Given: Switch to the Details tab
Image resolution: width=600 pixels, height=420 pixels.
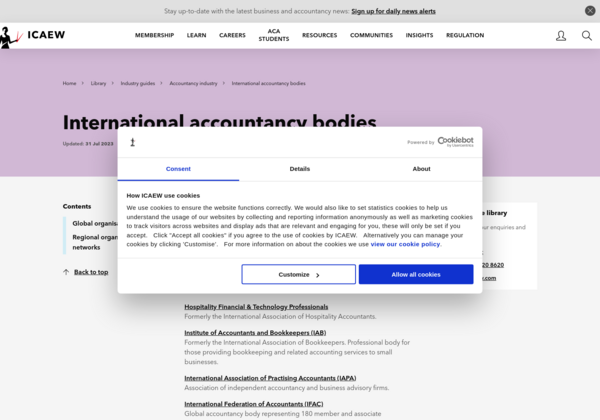Looking at the screenshot, I should [300, 169].
